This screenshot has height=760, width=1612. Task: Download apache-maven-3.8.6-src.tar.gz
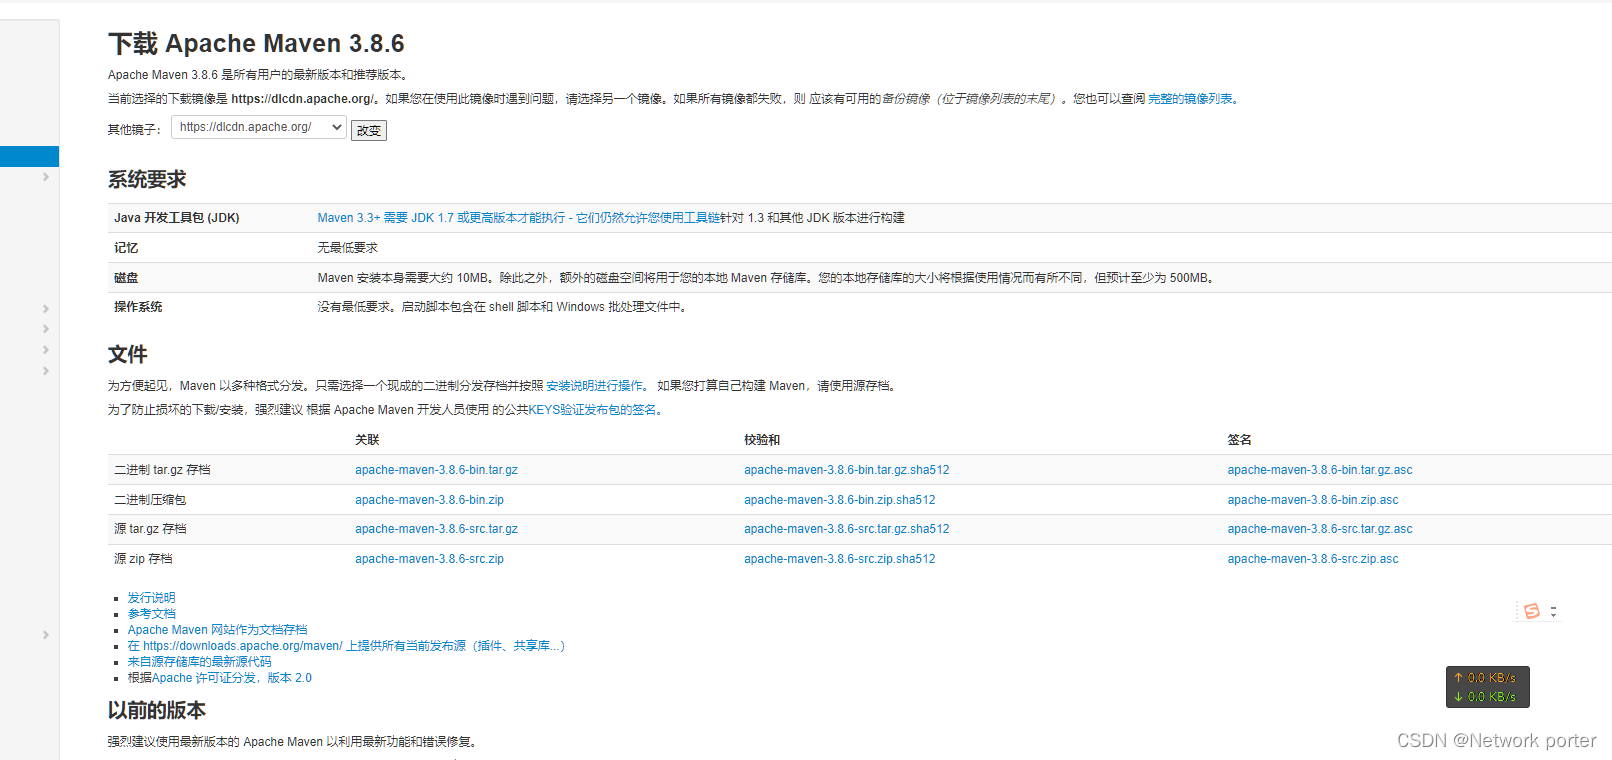(x=436, y=529)
